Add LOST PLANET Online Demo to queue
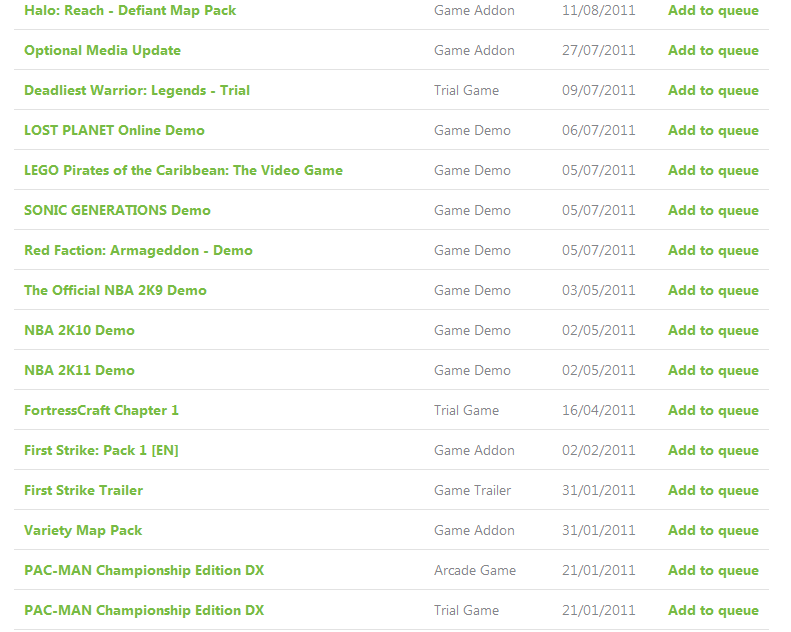This screenshot has width=791, height=632. 713,130
